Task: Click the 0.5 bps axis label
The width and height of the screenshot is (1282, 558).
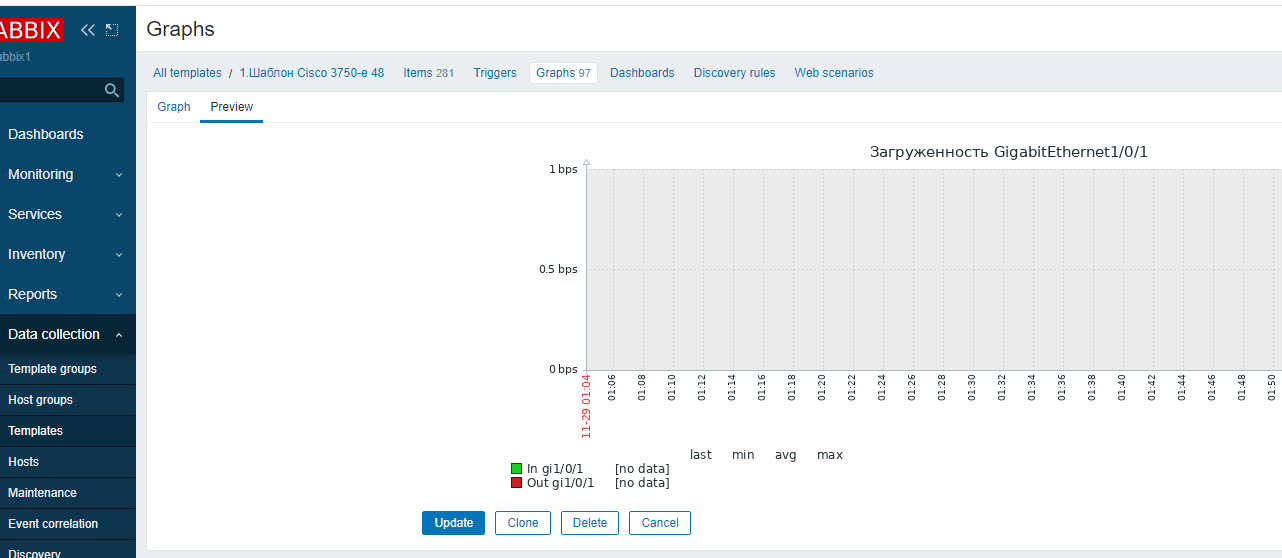Action: click(558, 270)
